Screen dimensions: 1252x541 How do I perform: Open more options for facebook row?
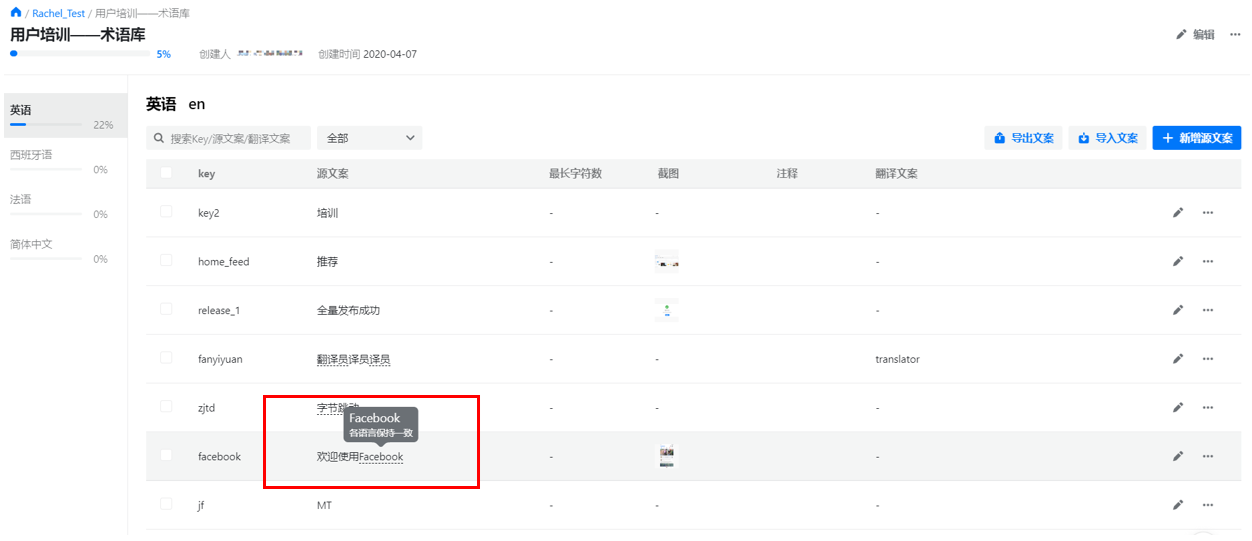click(x=1208, y=457)
